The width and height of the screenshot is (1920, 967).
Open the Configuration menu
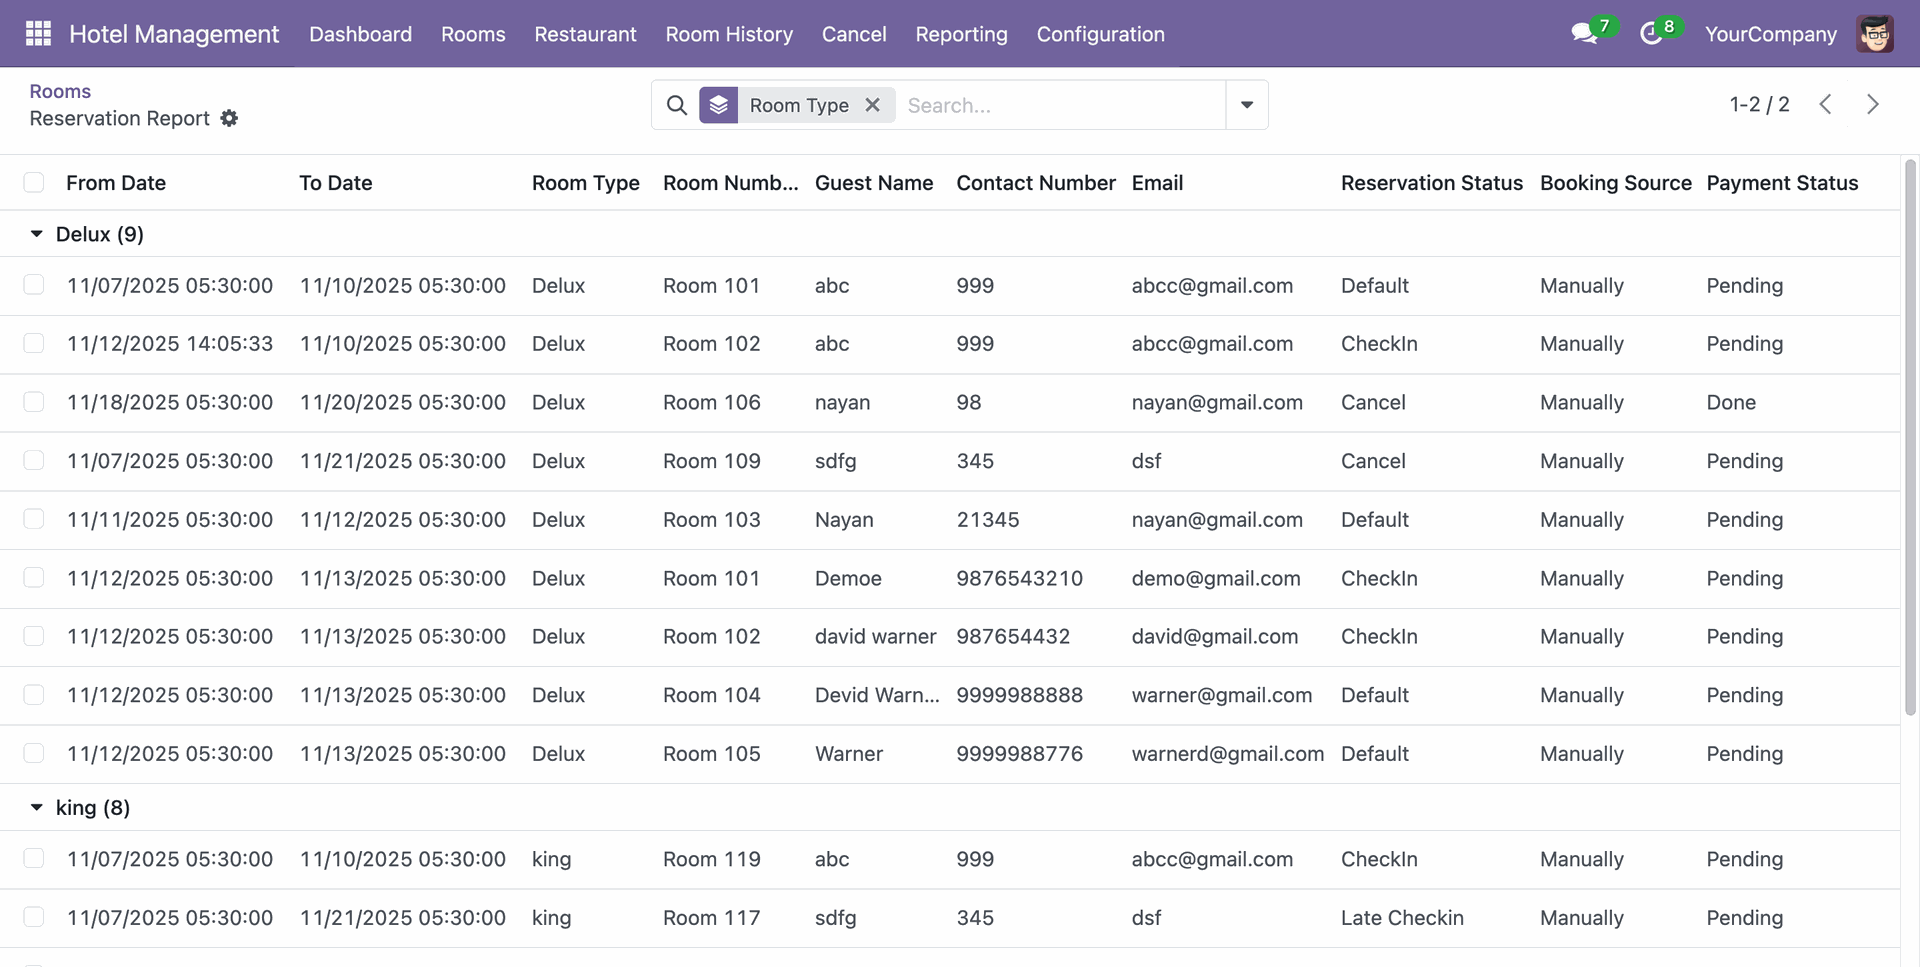[1100, 34]
